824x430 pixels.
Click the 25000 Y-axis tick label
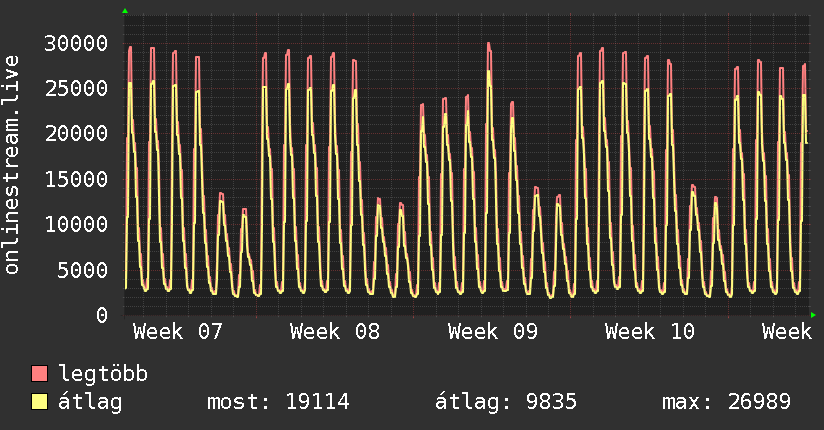click(x=78, y=88)
